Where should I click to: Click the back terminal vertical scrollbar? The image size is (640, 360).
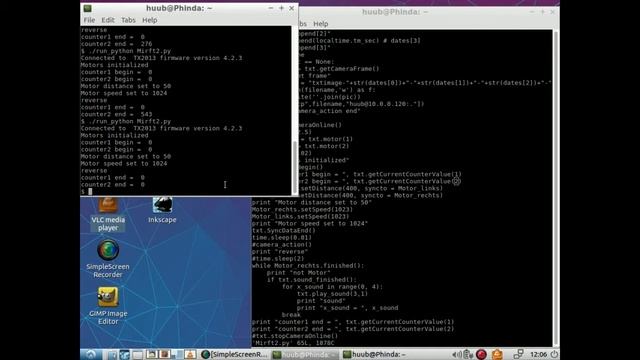pos(556,188)
